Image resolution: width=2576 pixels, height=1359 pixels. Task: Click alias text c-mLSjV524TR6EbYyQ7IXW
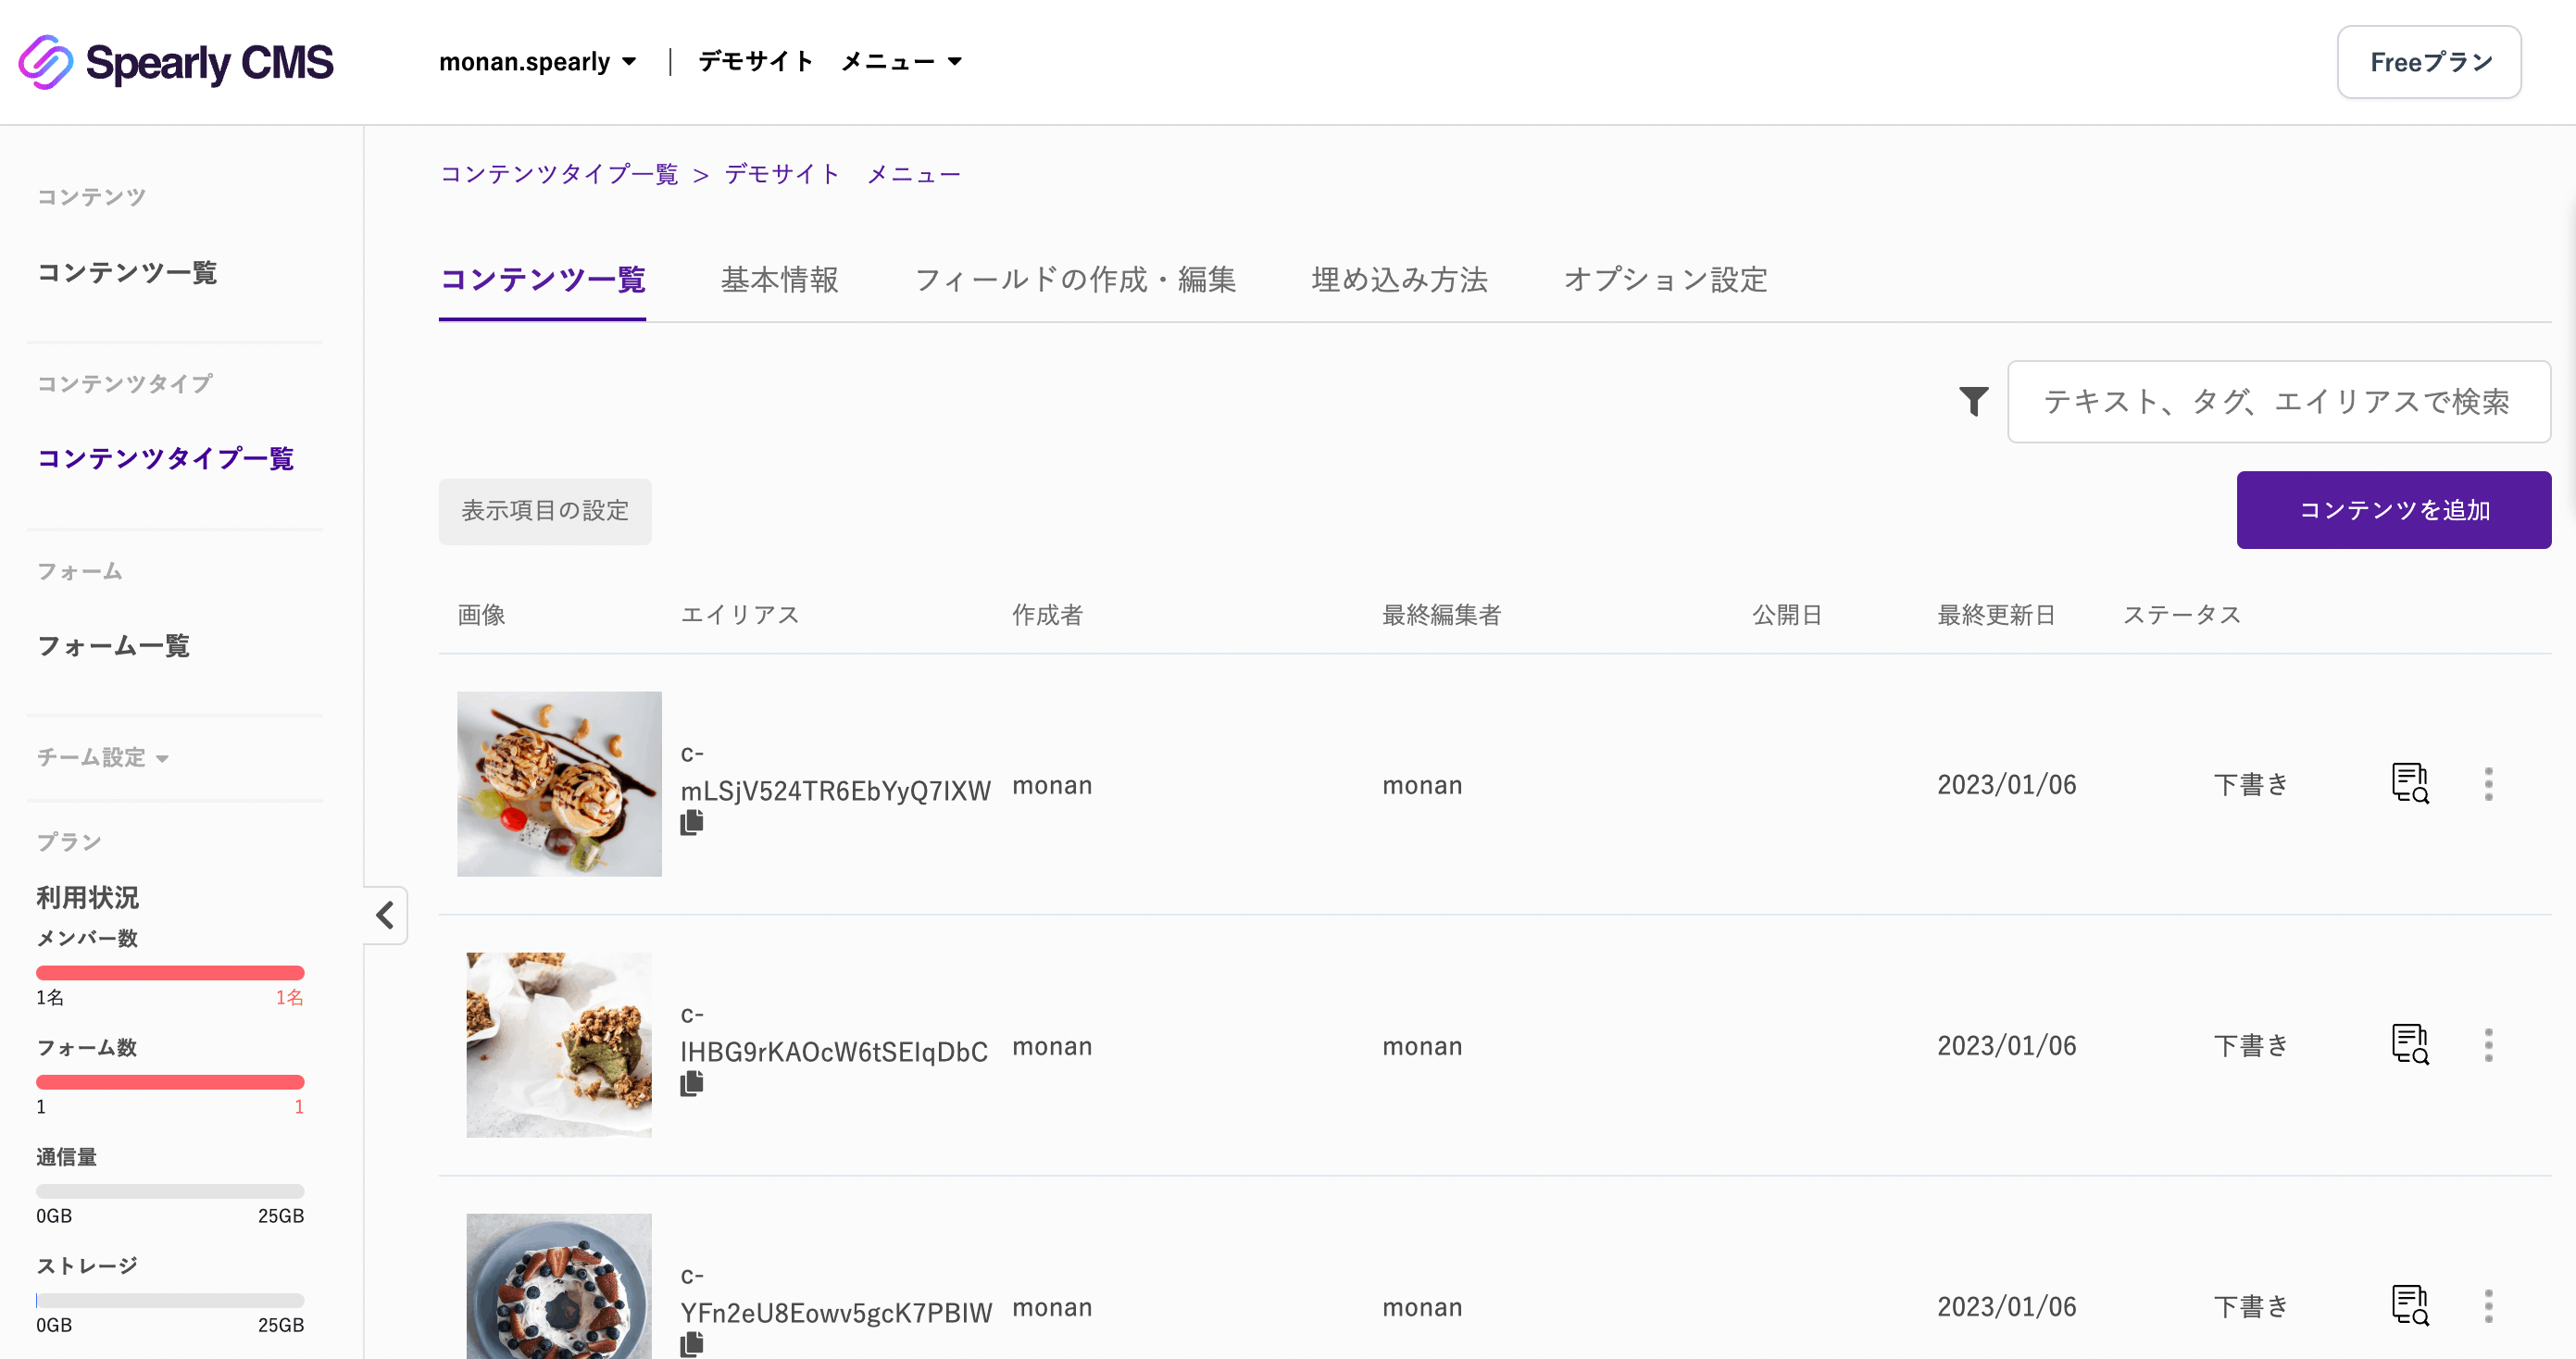pos(836,772)
